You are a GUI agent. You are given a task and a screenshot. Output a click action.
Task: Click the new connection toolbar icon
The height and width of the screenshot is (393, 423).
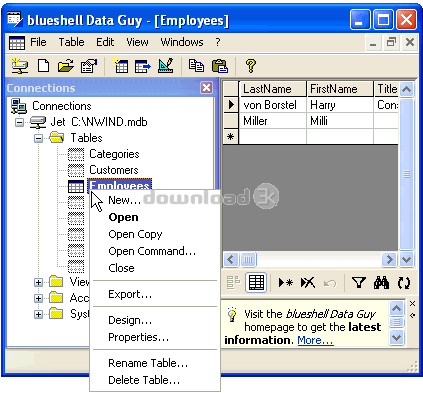(20, 66)
